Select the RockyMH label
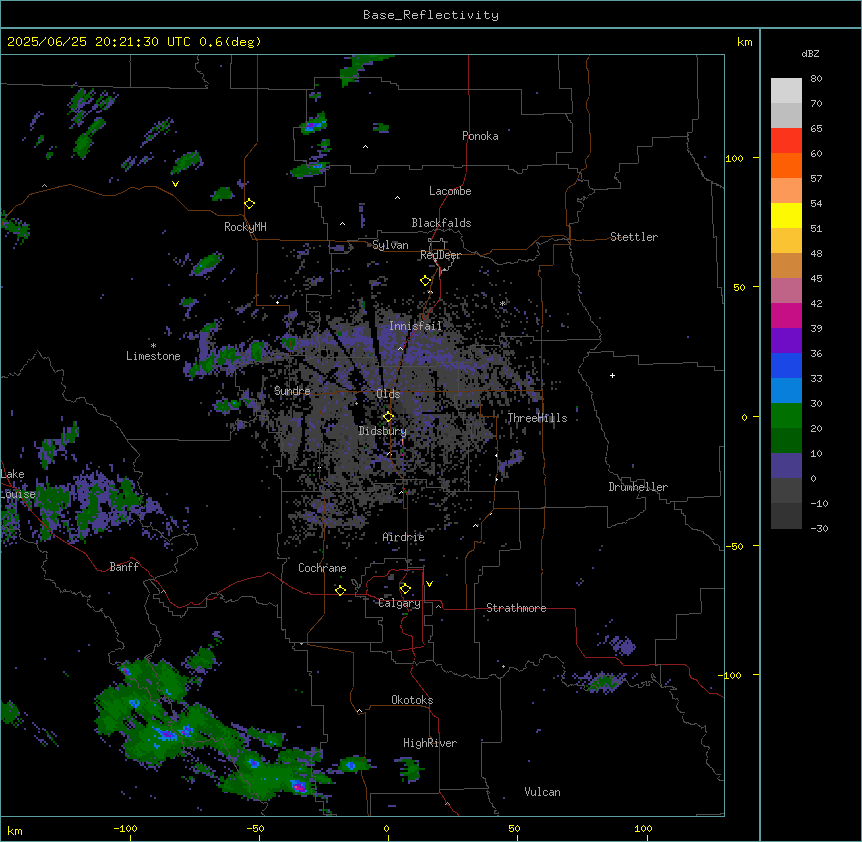The width and height of the screenshot is (862, 842). [245, 227]
